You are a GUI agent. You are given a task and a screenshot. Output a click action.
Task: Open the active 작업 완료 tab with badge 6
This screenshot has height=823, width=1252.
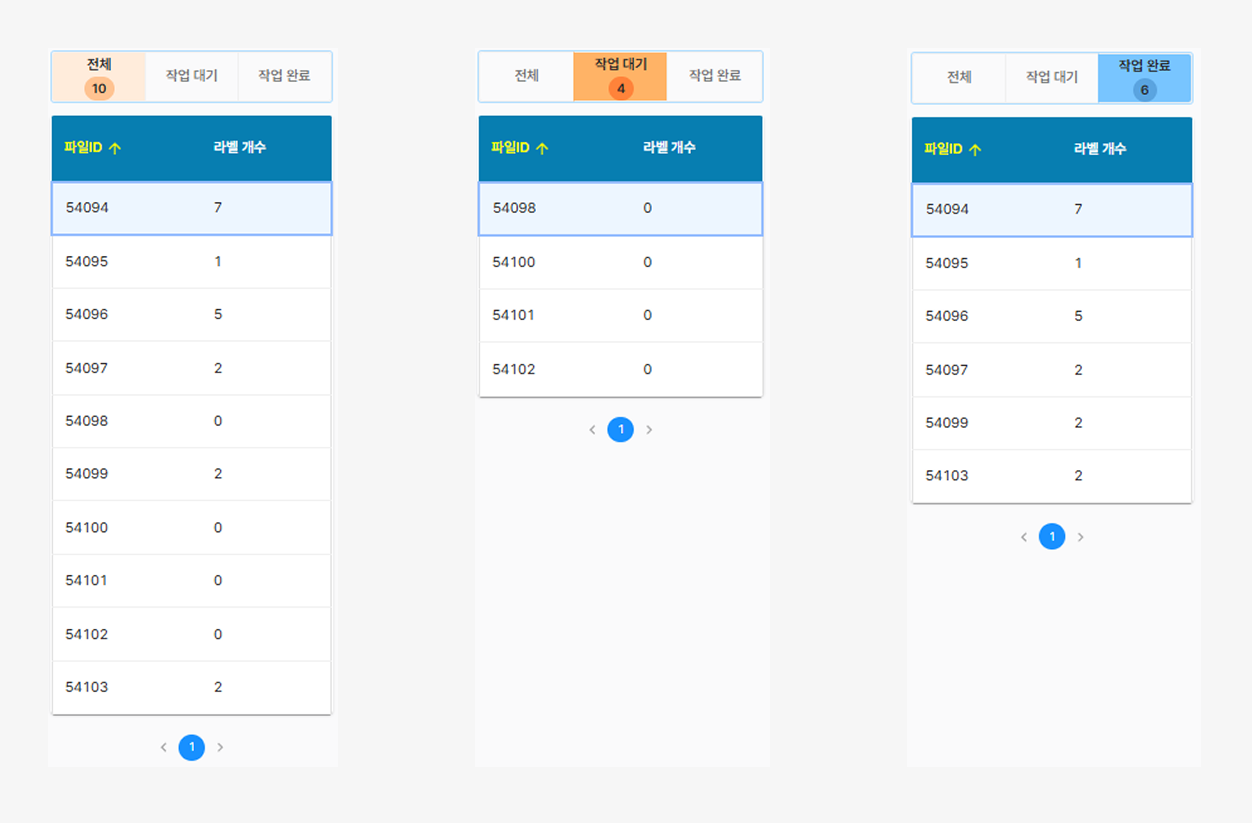pyautogui.click(x=1145, y=77)
